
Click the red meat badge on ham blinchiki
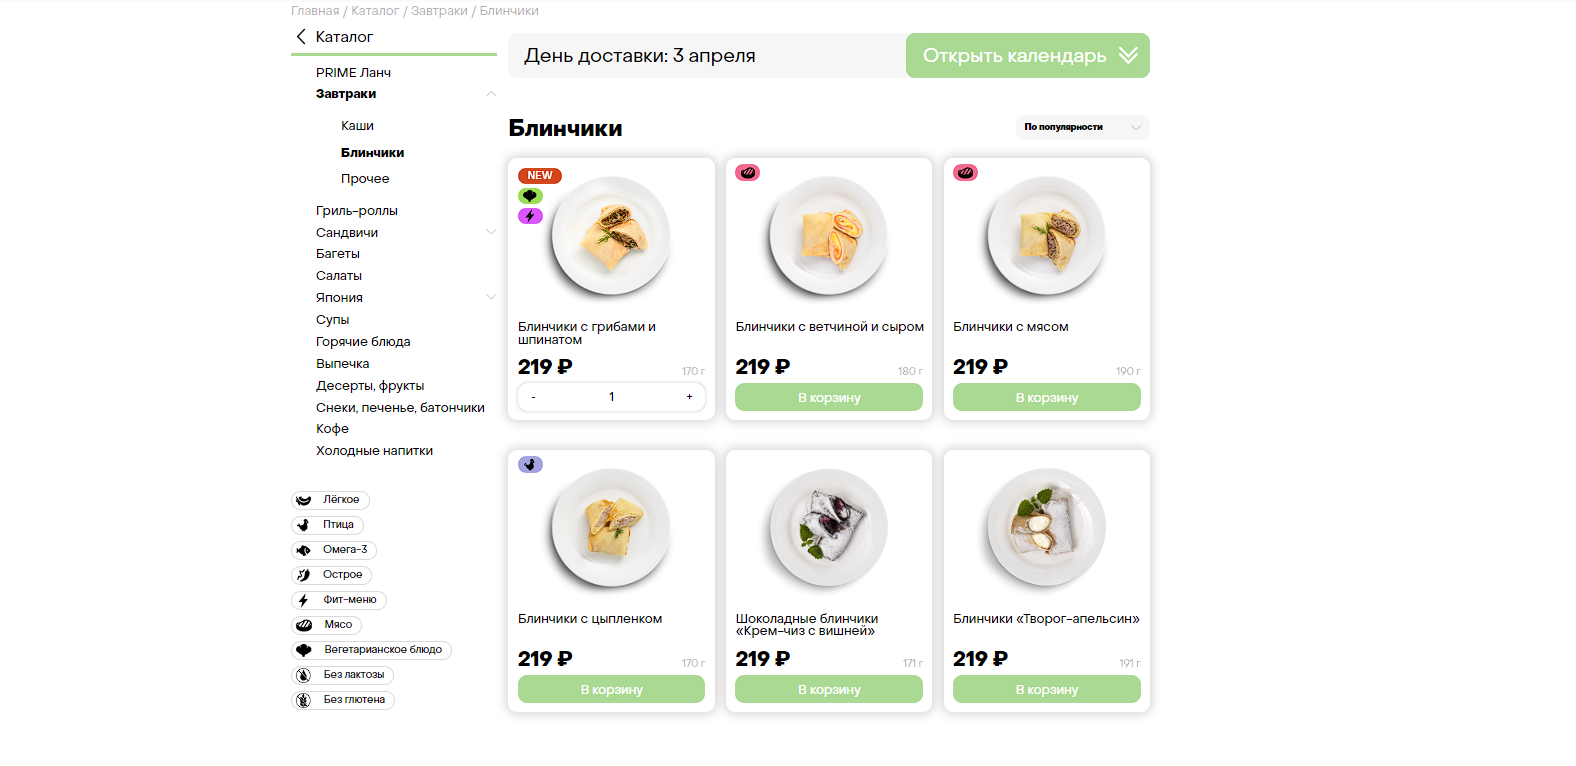pos(747,173)
